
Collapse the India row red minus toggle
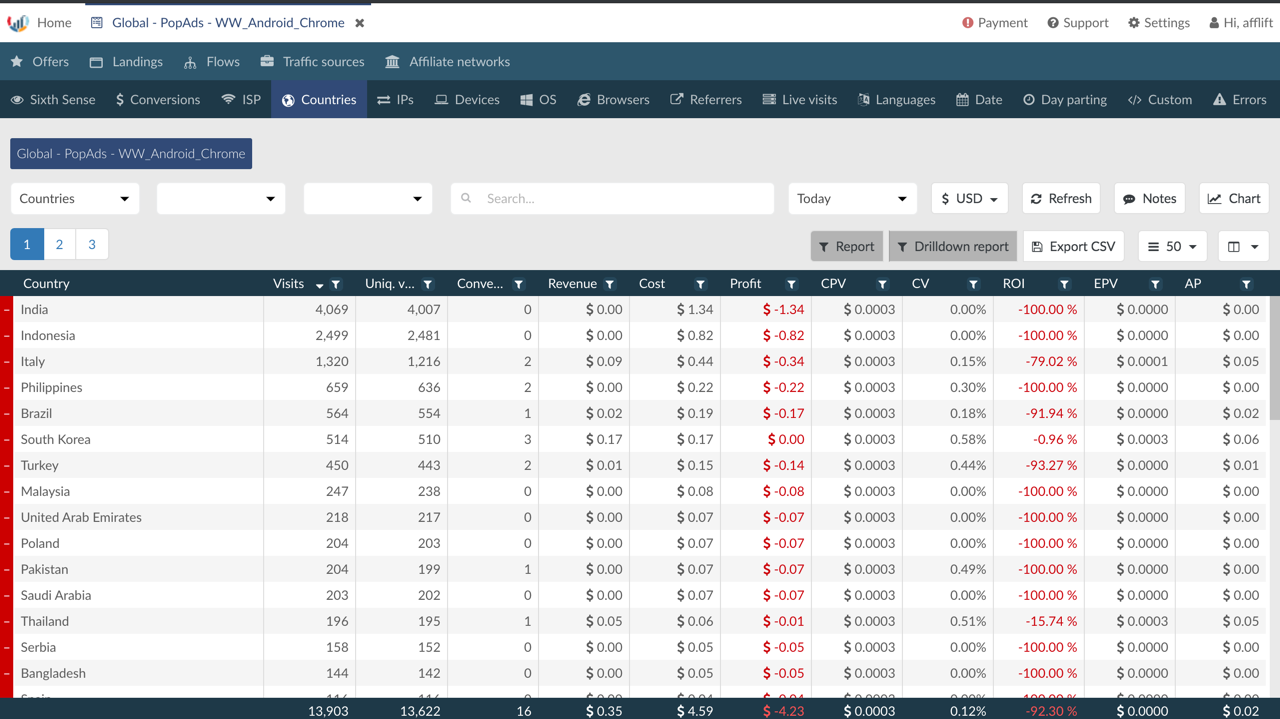pos(7,310)
